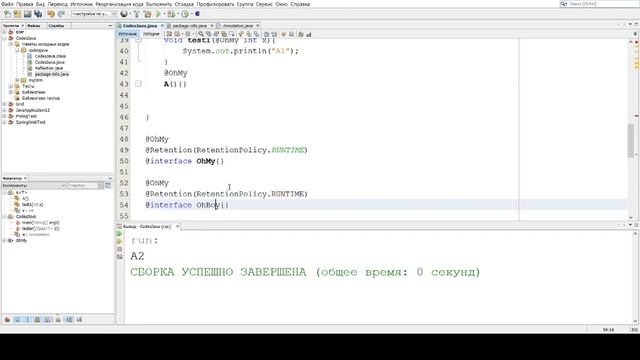
Task: Click the Redo toolbar icon
Action: click(62, 14)
